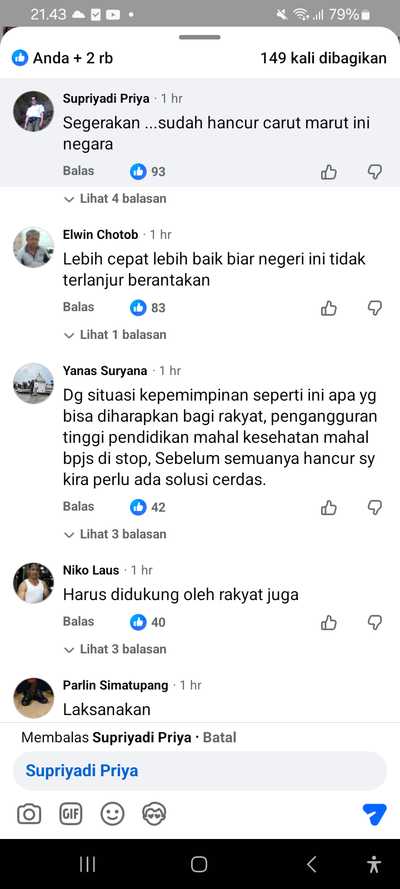Open the avatar sticker icon
400x889 pixels.
click(x=154, y=815)
